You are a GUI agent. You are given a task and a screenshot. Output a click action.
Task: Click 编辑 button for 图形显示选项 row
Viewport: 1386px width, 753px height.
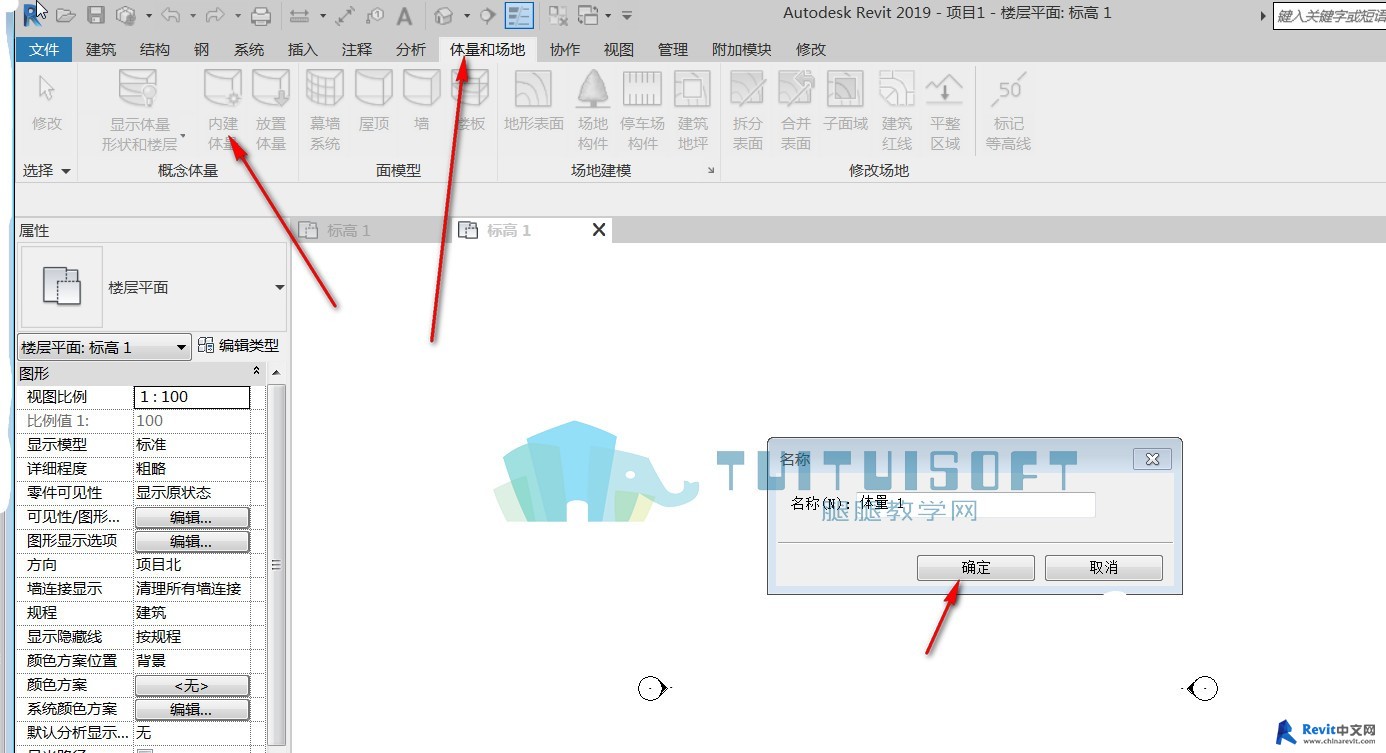(x=191, y=541)
